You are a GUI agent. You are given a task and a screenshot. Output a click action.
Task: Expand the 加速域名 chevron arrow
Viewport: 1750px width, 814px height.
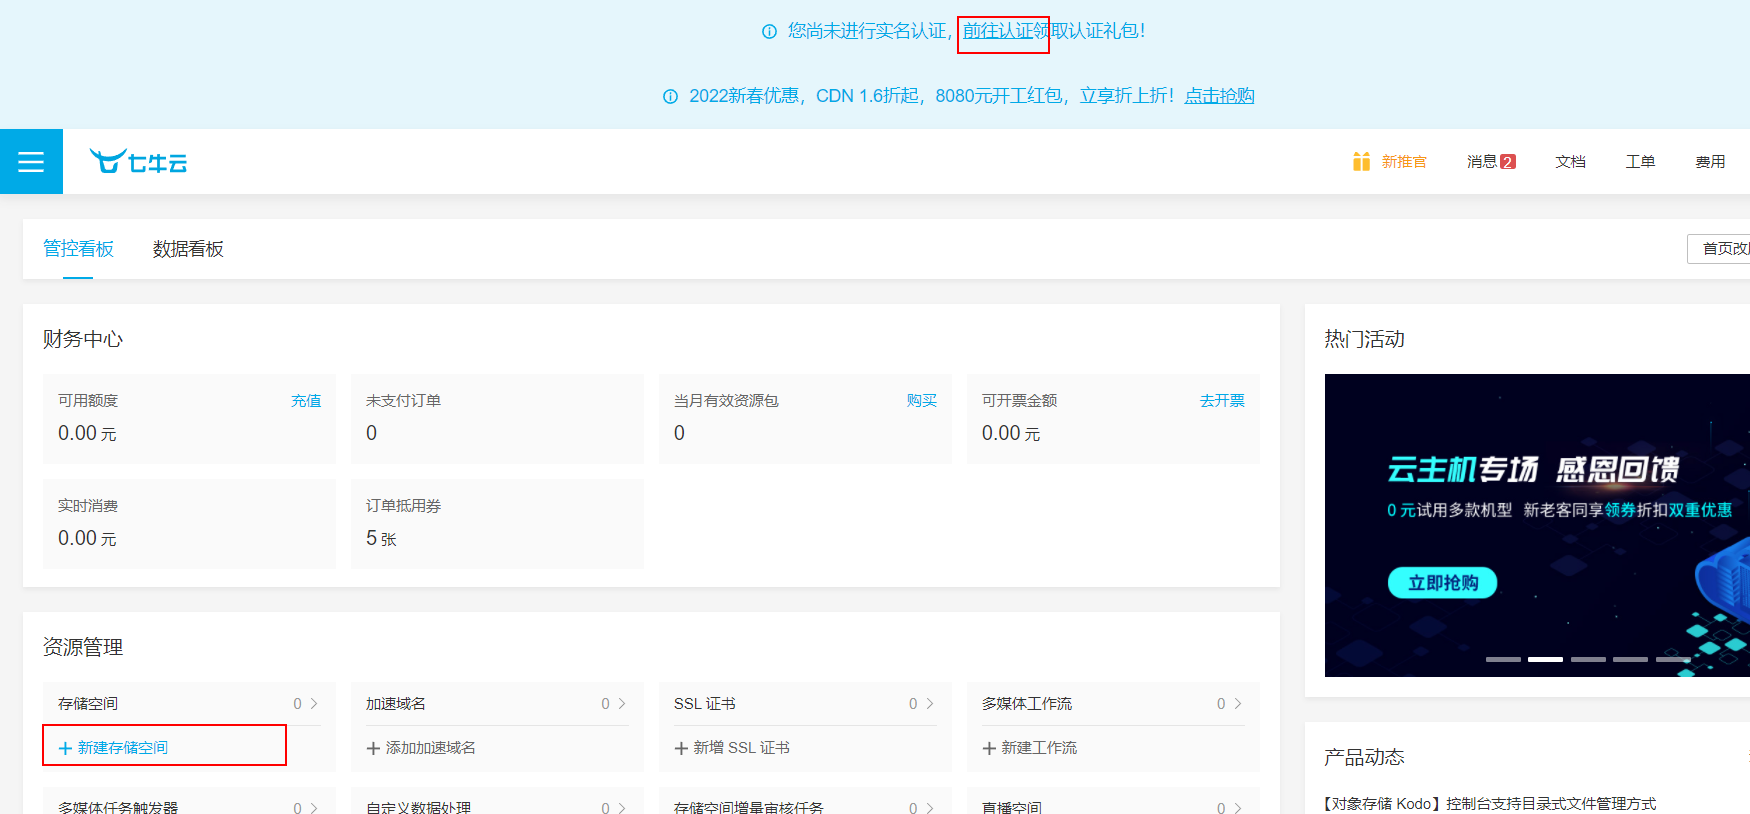622,704
